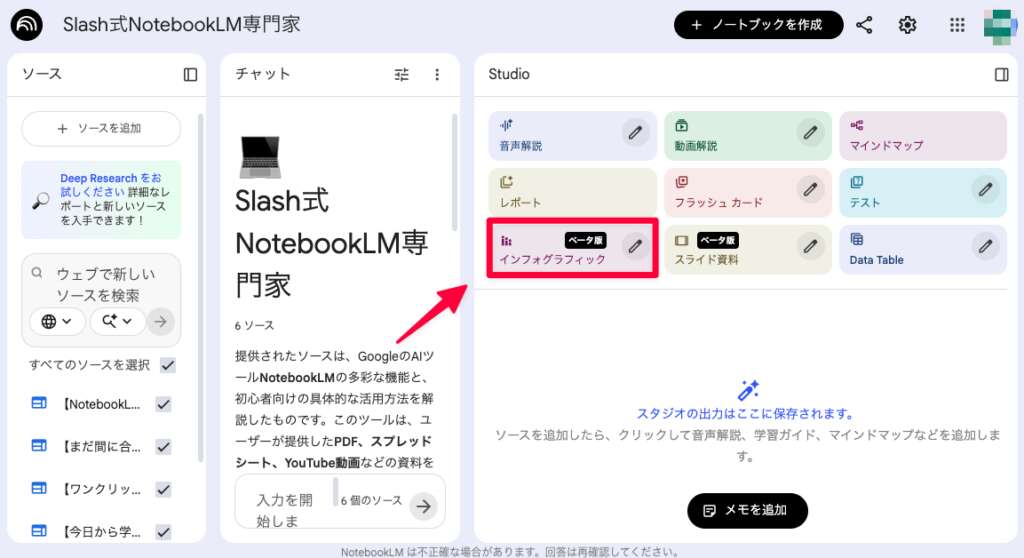Open the Google apps grid icon
Image resolution: width=1024 pixels, height=558 pixels.
click(957, 25)
